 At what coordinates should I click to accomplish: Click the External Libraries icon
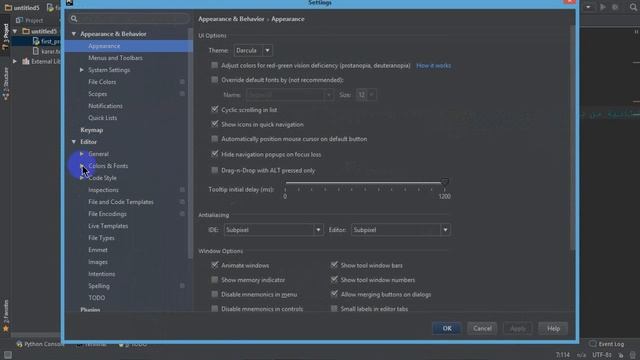26,61
